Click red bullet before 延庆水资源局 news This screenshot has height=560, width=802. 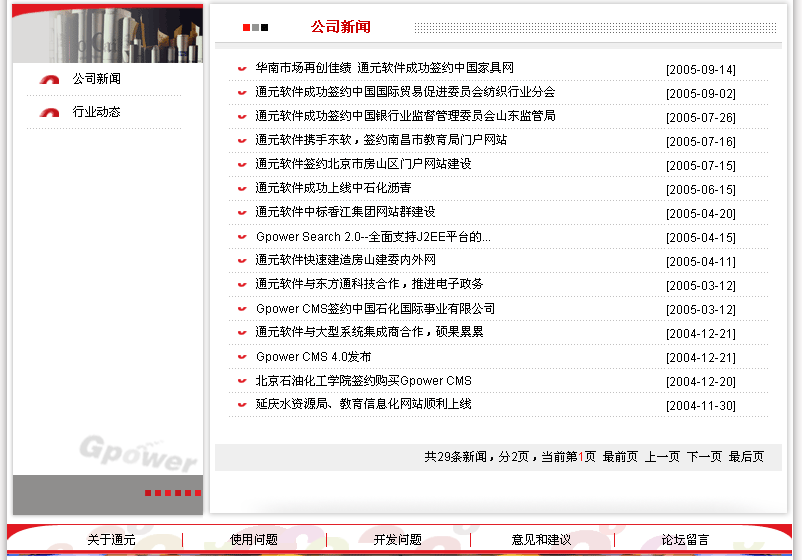(x=242, y=405)
